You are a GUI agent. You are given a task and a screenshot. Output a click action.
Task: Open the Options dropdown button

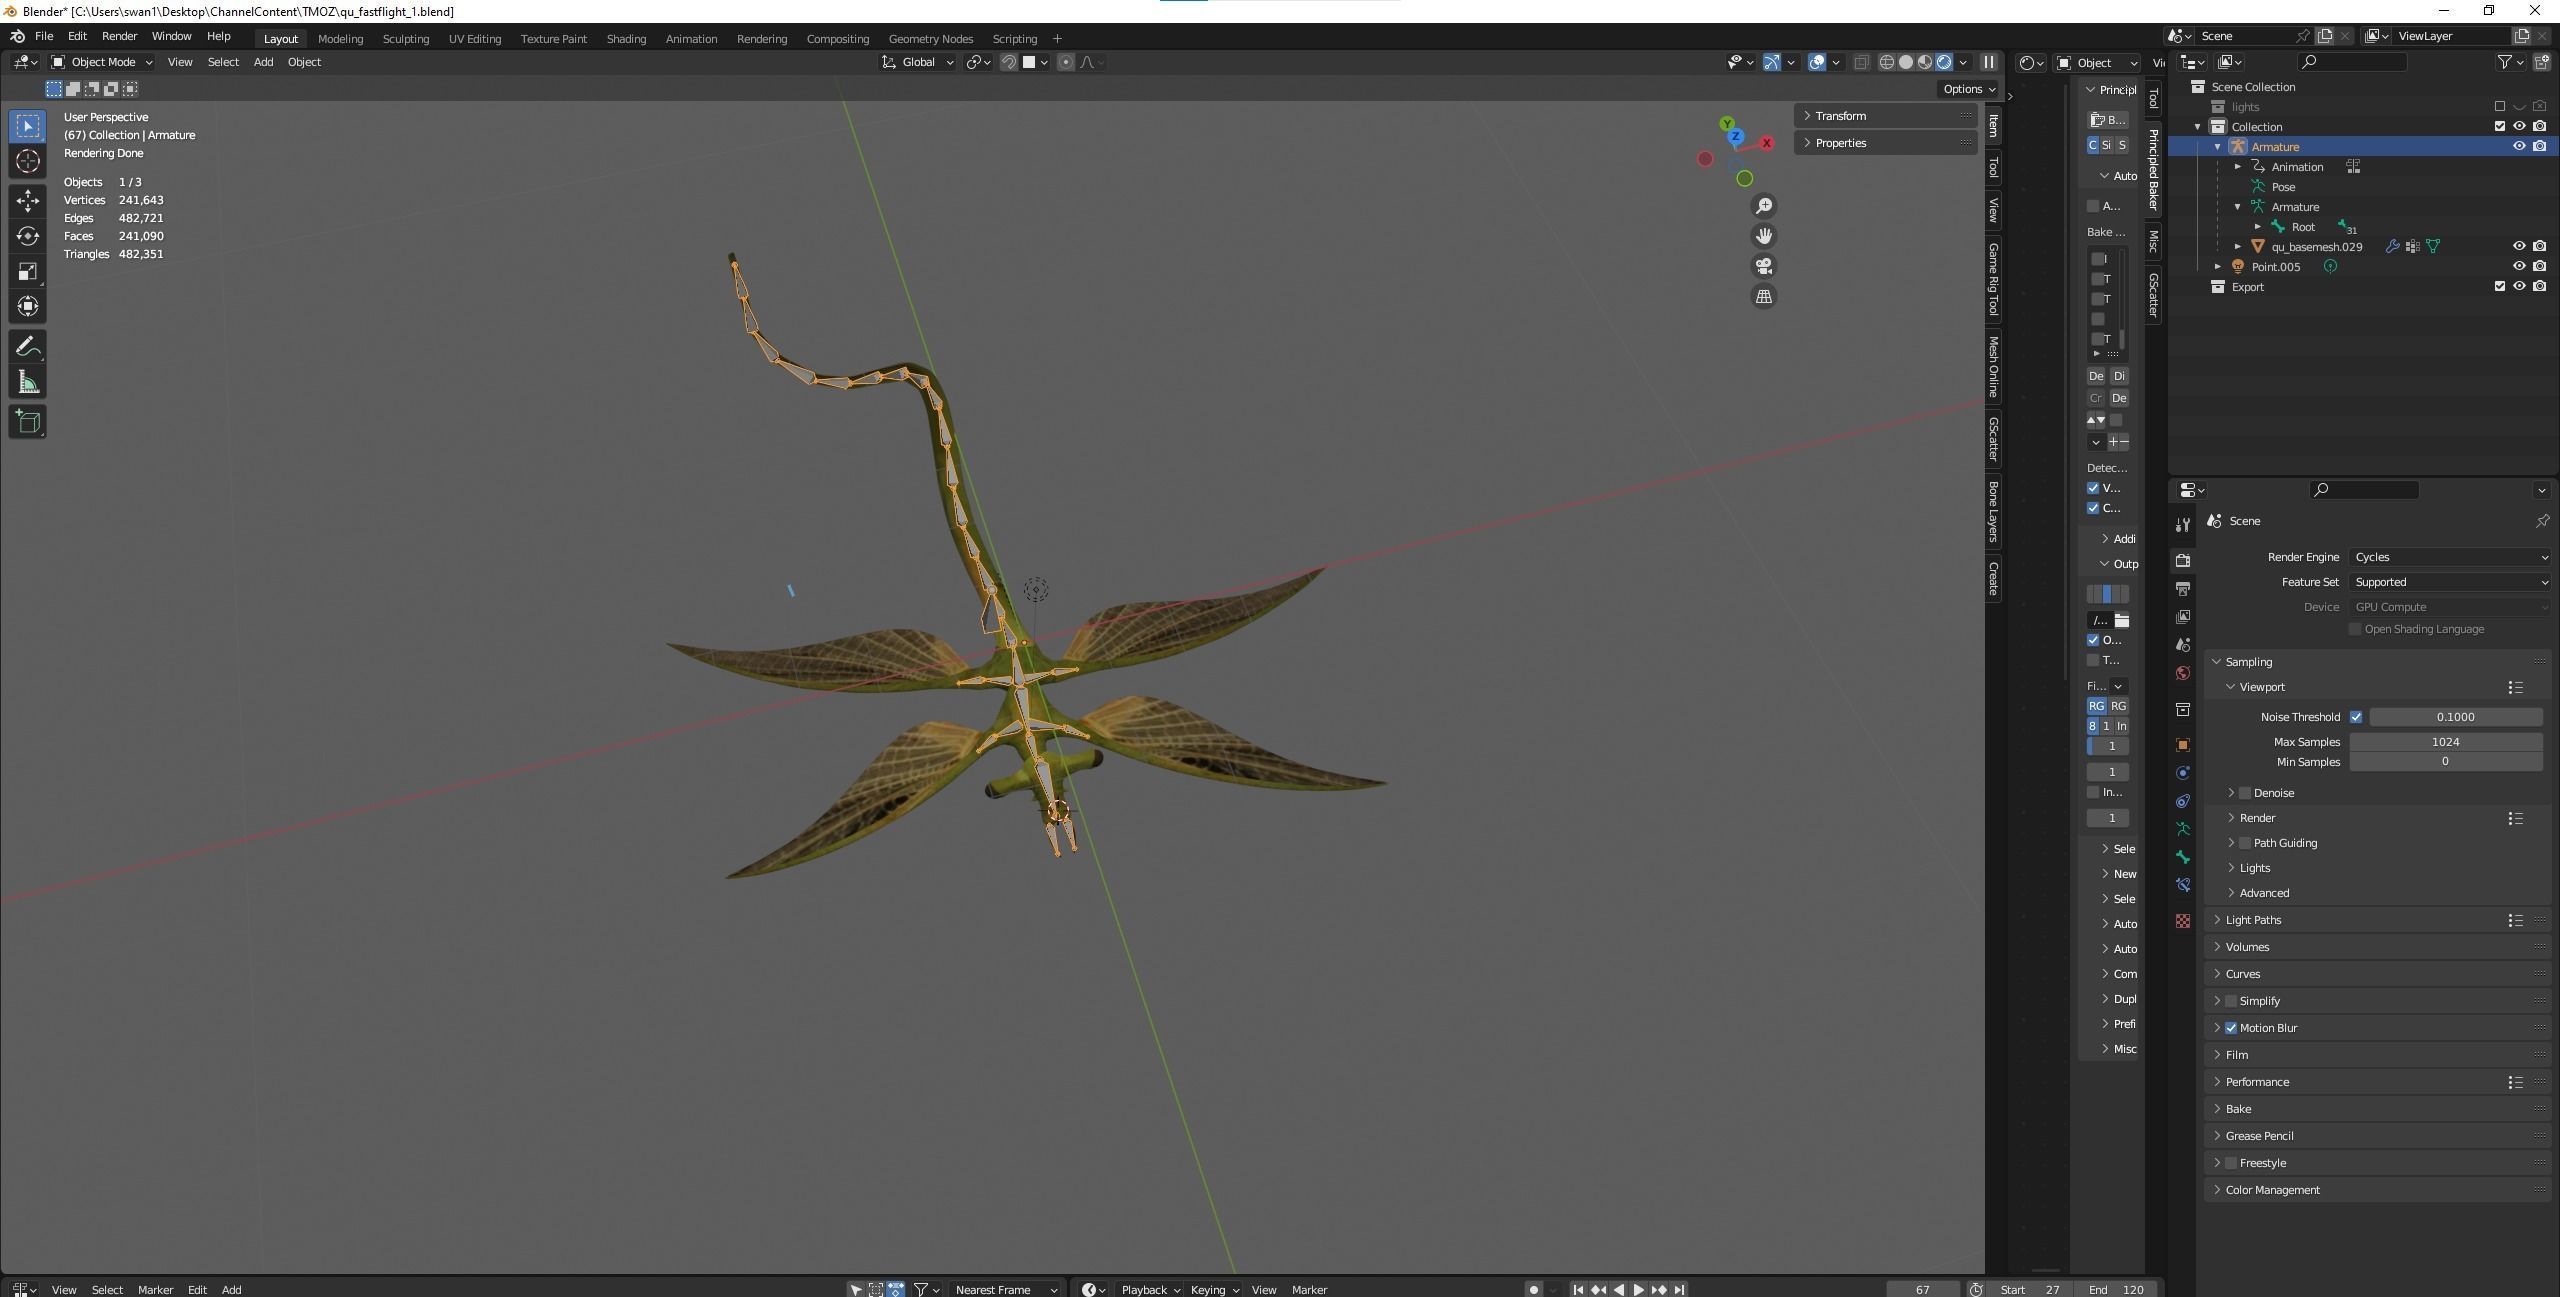[1969, 89]
